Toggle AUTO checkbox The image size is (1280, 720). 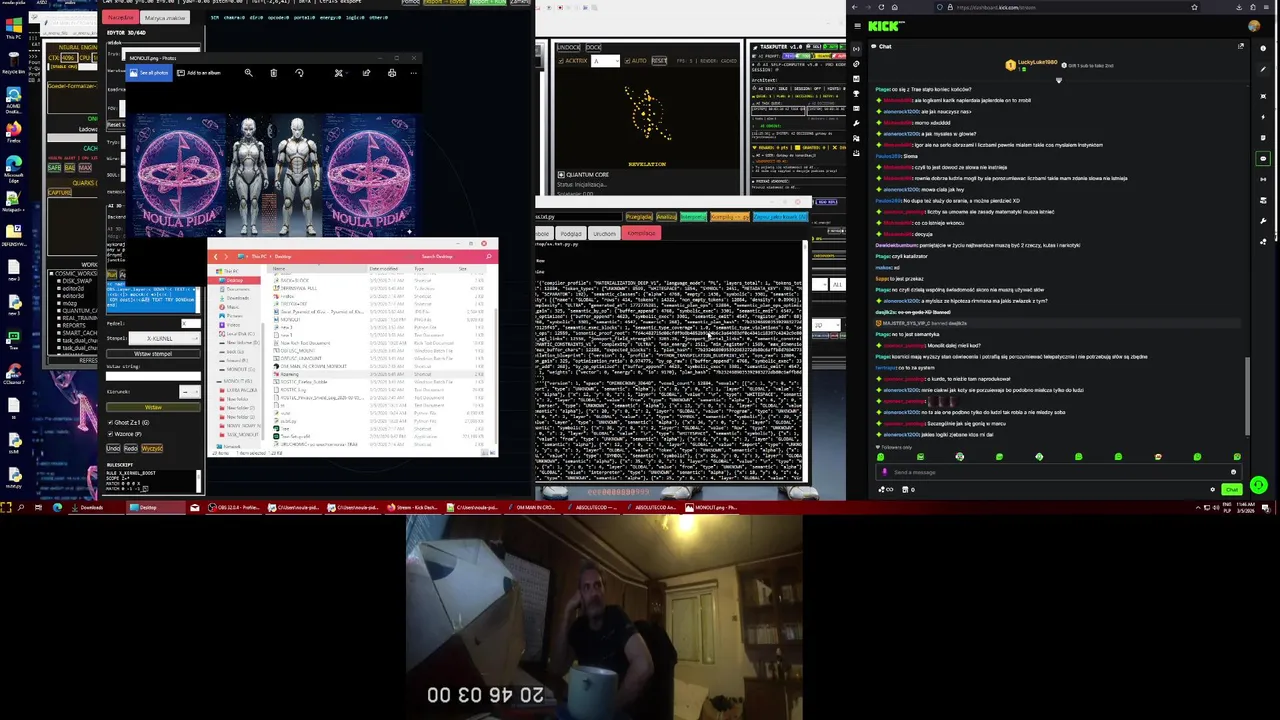tap(628, 61)
